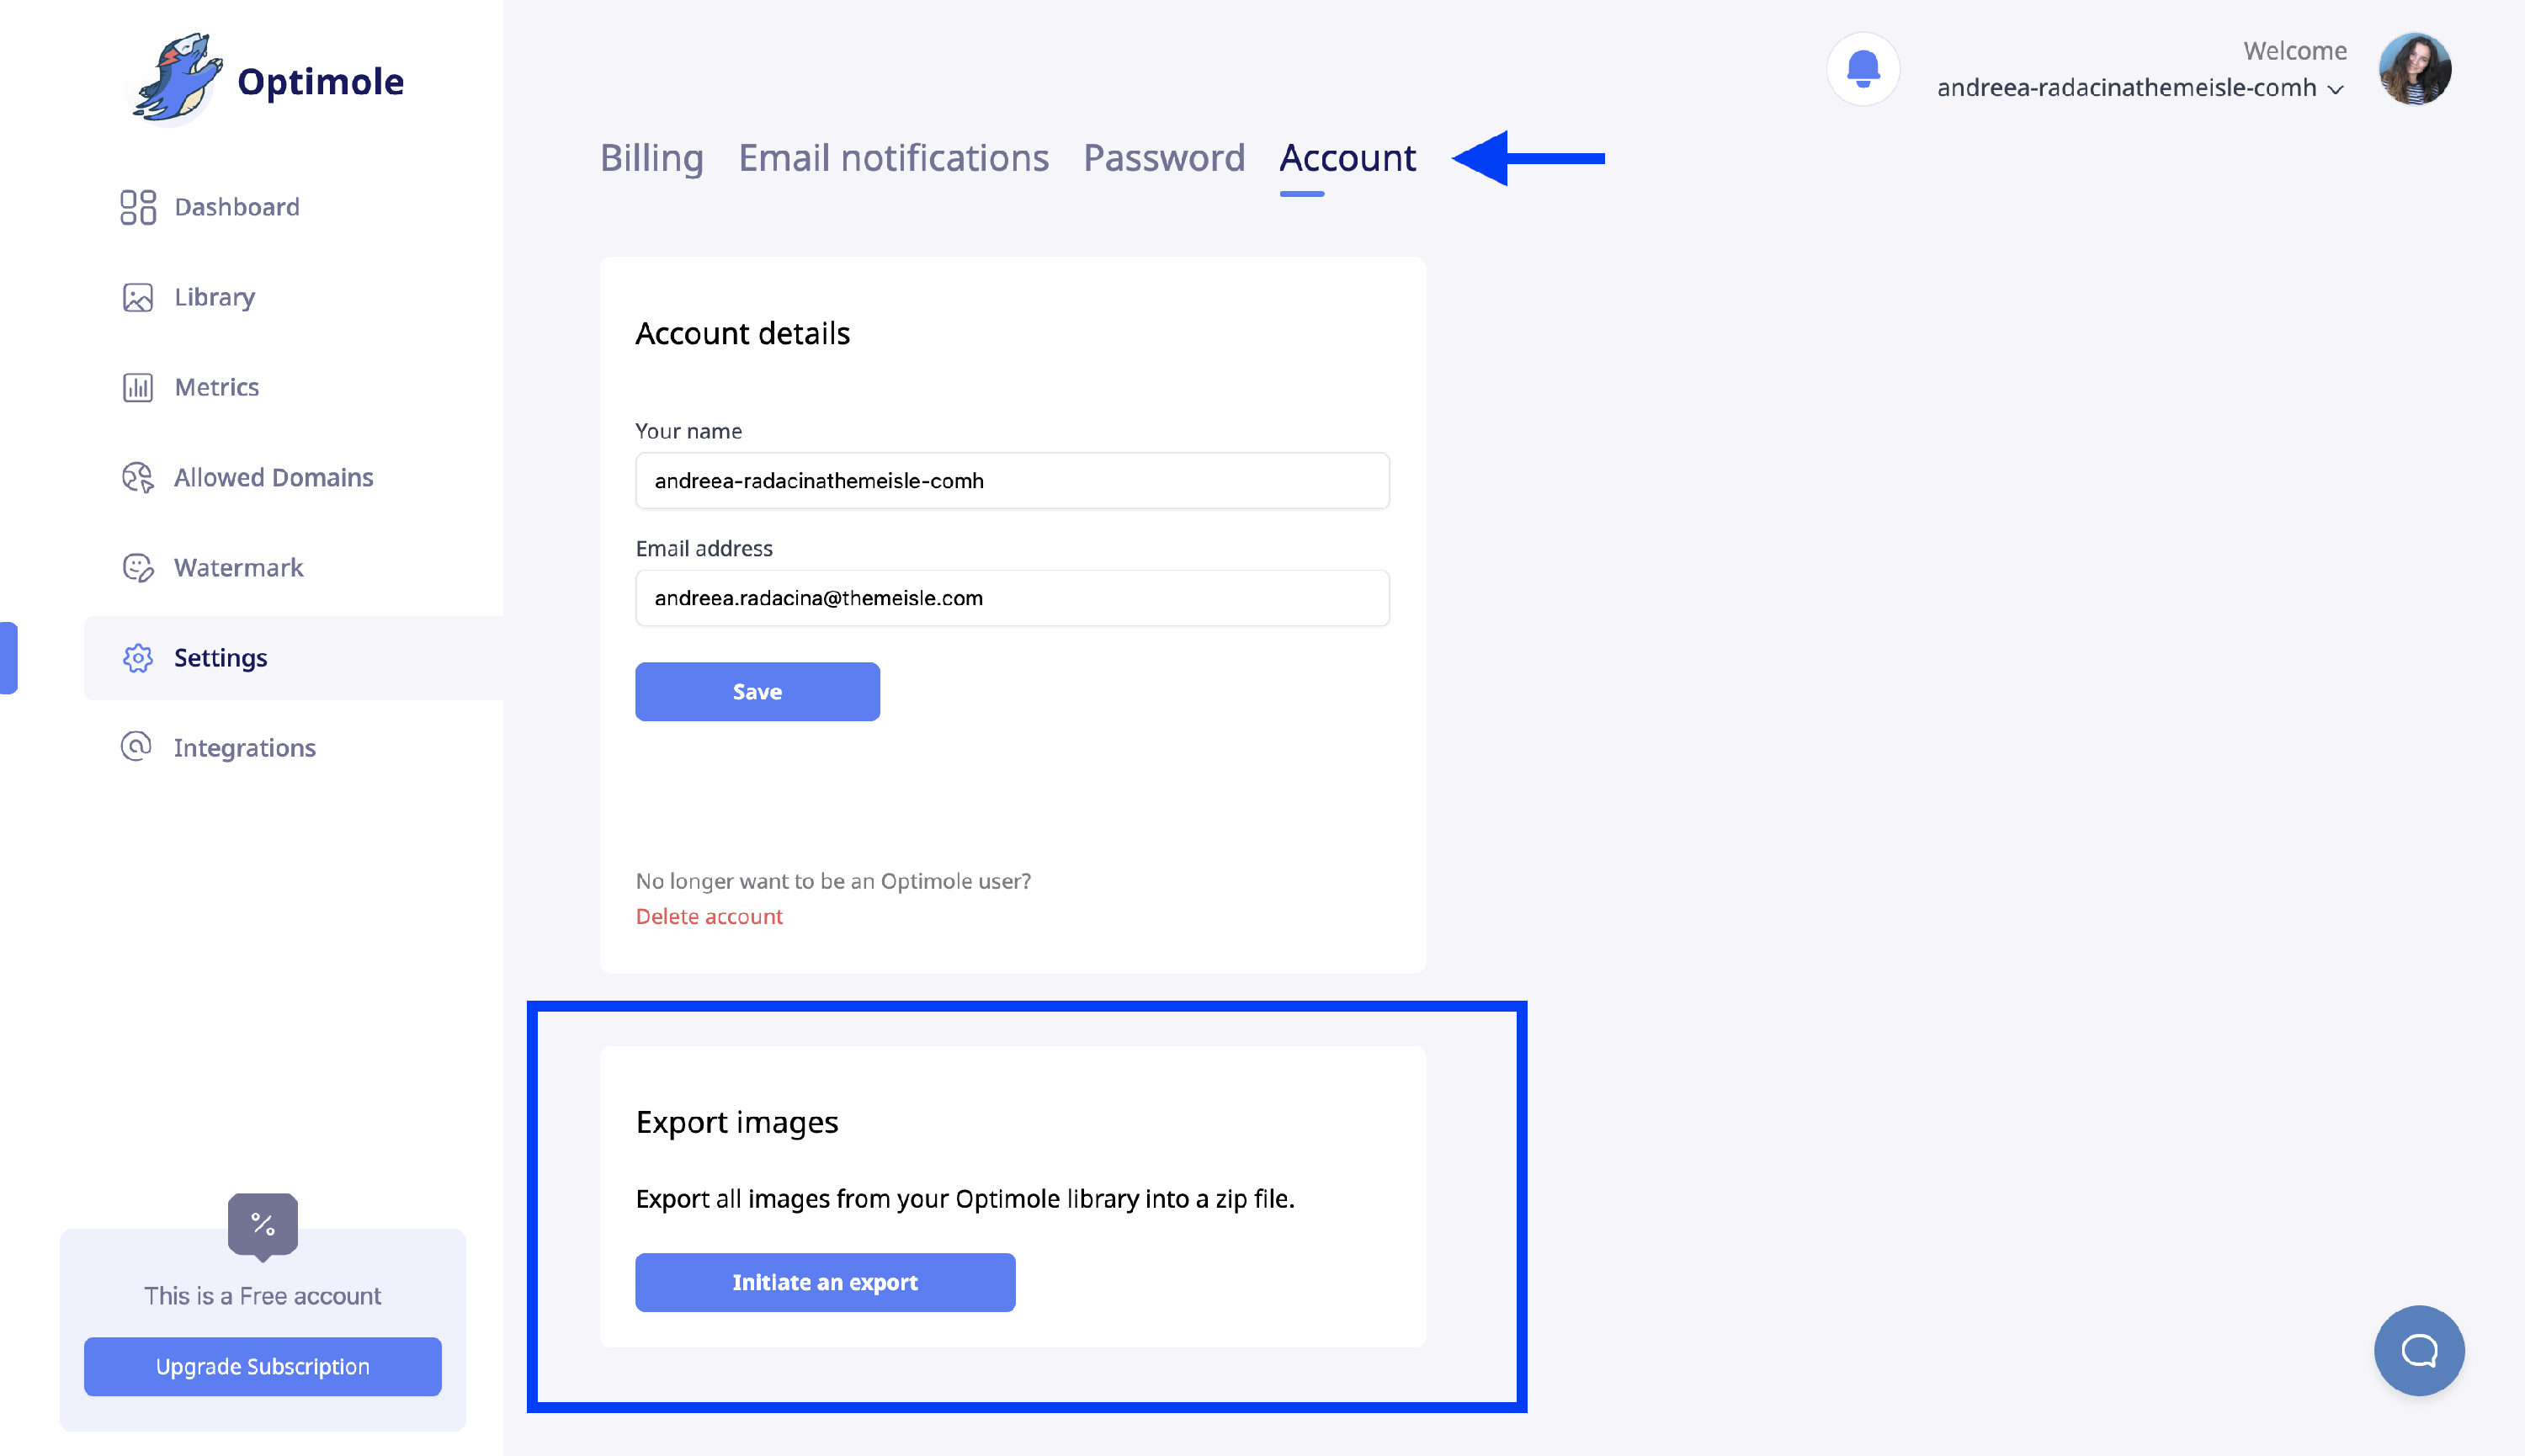Click the Watermark icon in sidebar
2525x1456 pixels.
click(138, 567)
